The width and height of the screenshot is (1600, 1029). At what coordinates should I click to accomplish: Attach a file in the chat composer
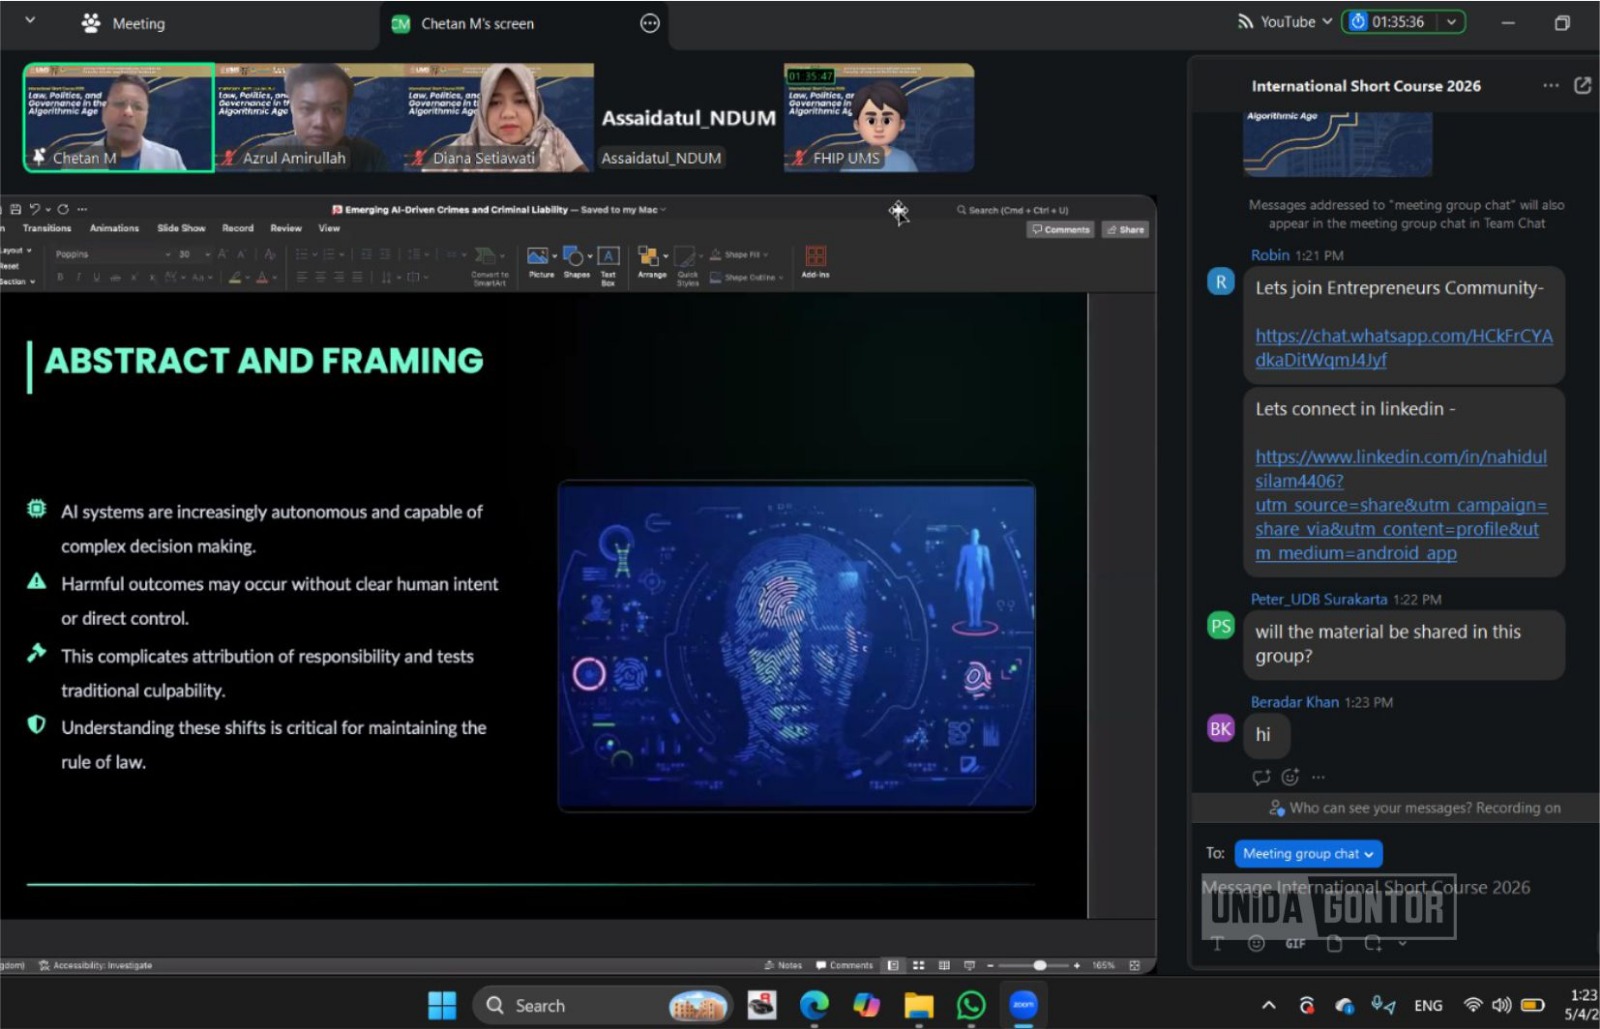(1334, 943)
